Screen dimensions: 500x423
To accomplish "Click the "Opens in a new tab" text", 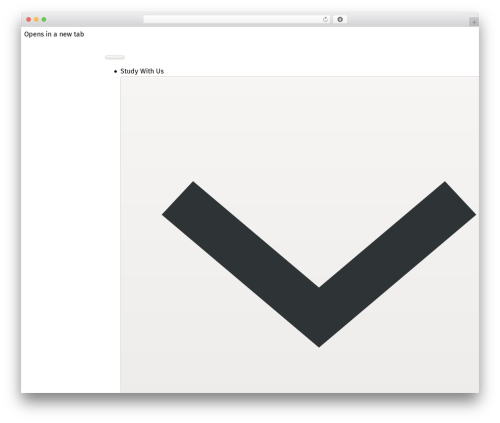I will [54, 34].
